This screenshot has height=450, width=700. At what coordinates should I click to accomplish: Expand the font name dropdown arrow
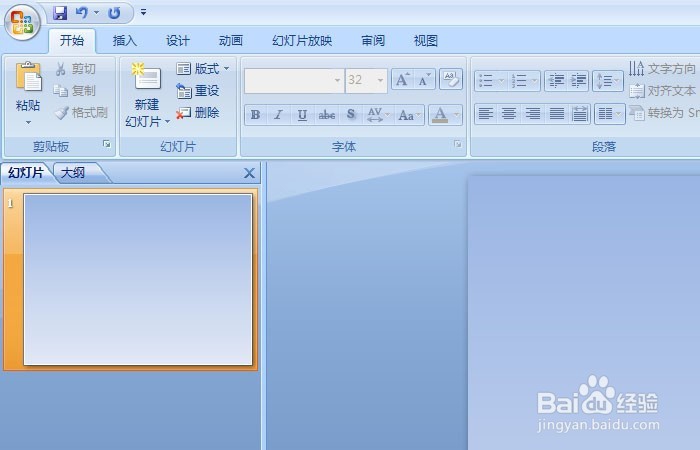[x=338, y=81]
